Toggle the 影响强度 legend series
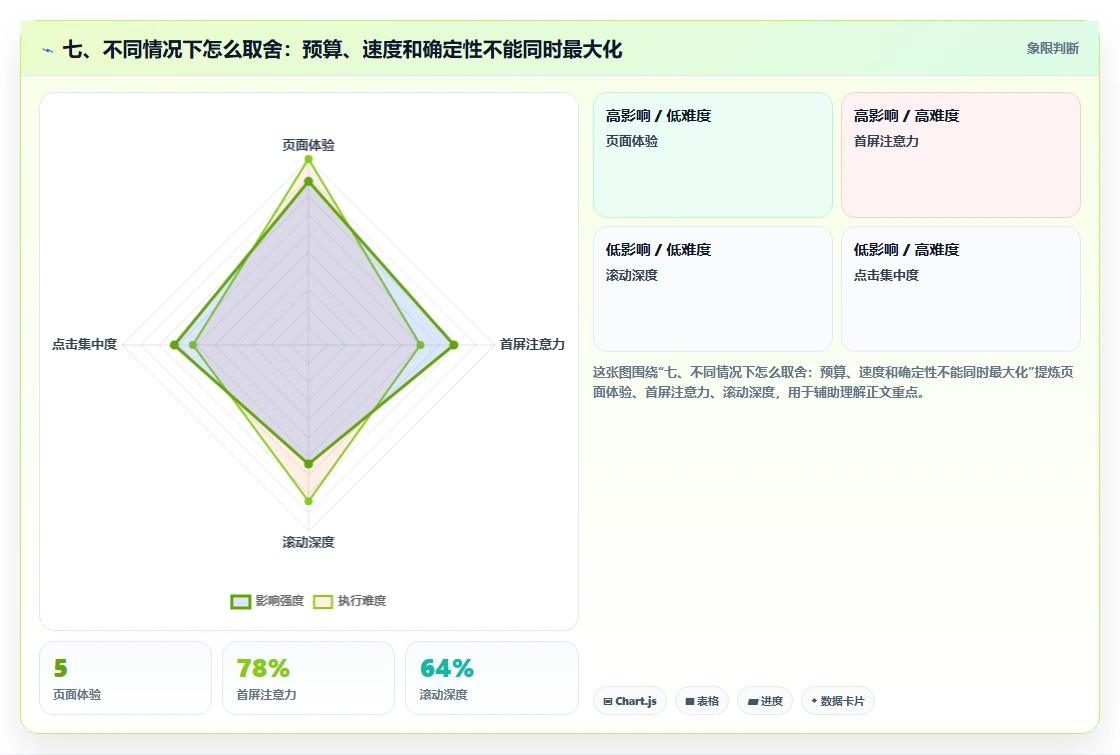 click(x=267, y=601)
